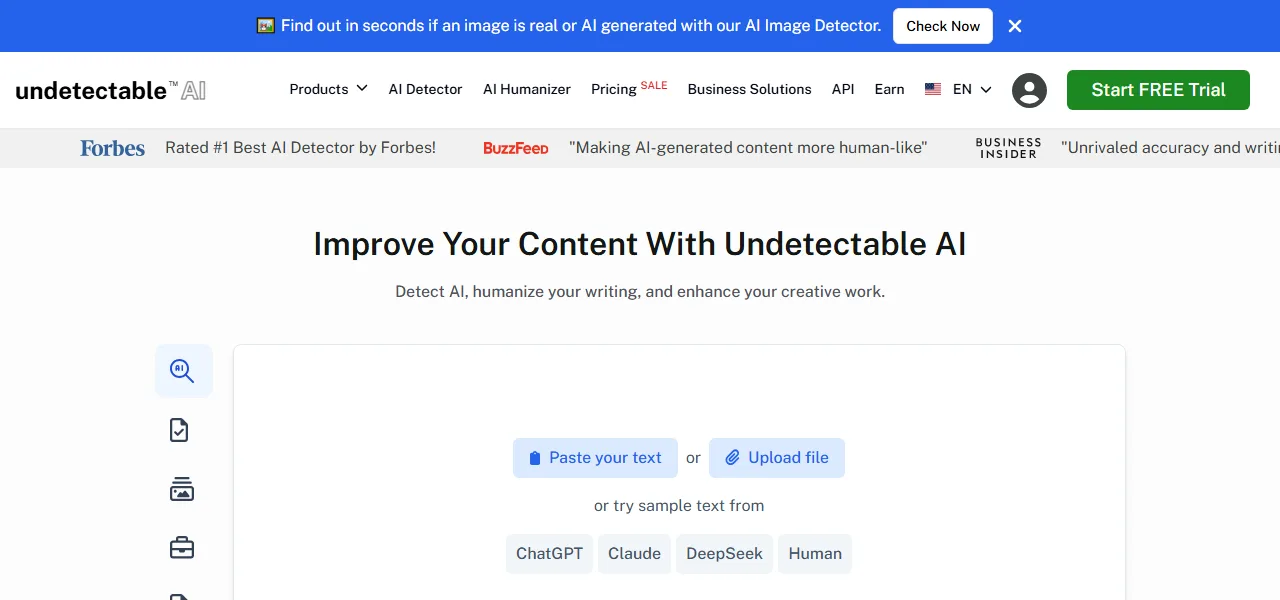Image resolution: width=1280 pixels, height=600 pixels.
Task: Open AI Humanizer in the navigation
Action: click(x=527, y=89)
